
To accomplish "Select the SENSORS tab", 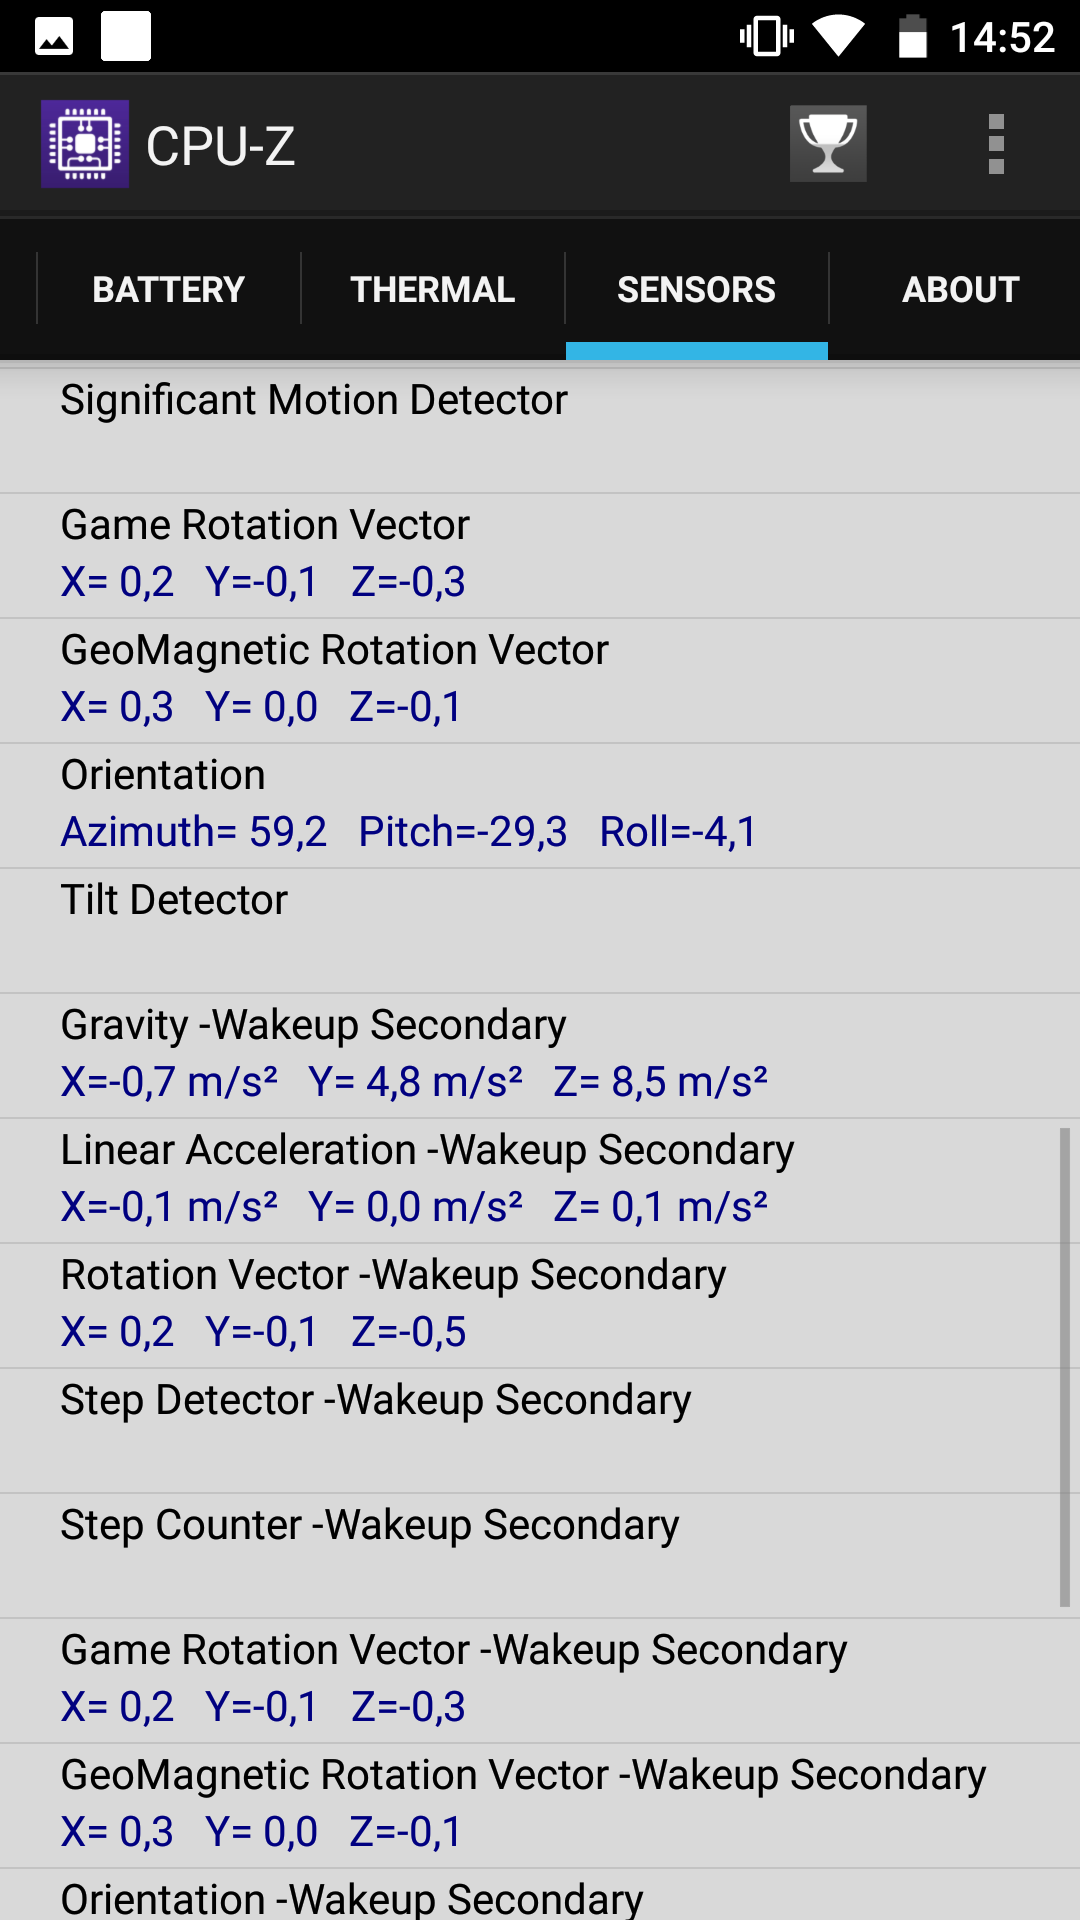I will coord(697,289).
